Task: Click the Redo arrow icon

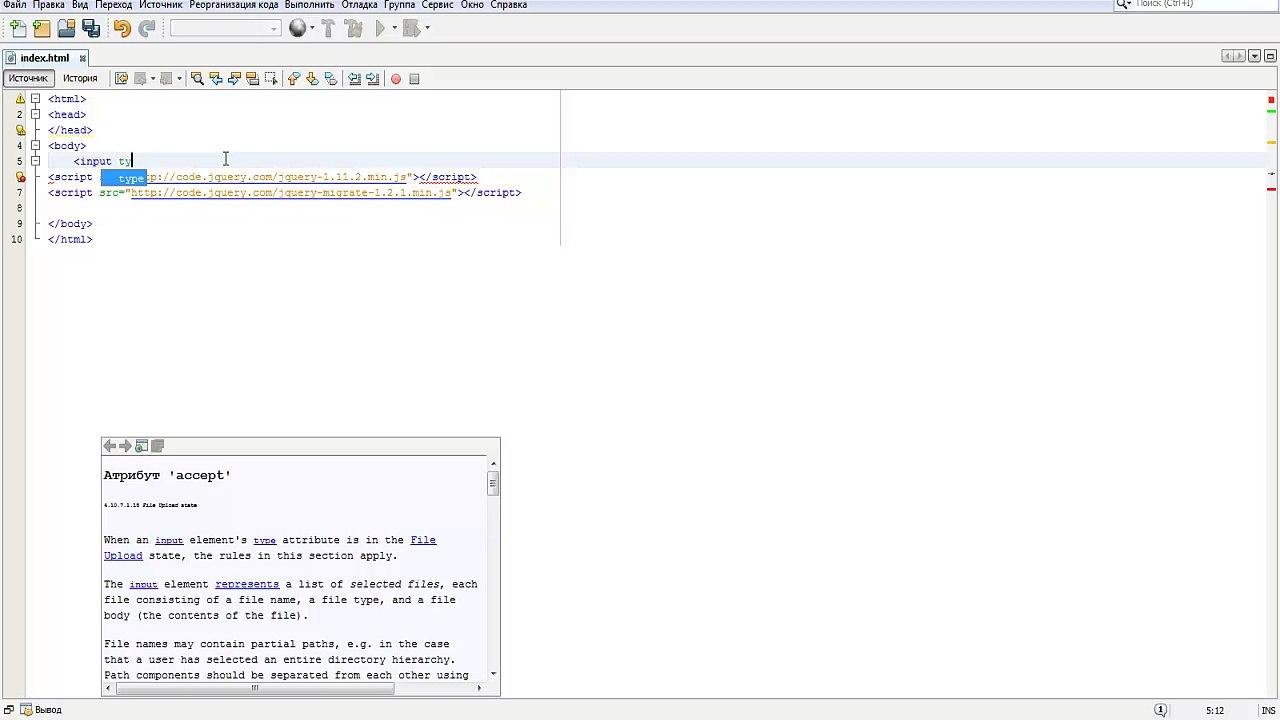Action: (x=147, y=29)
